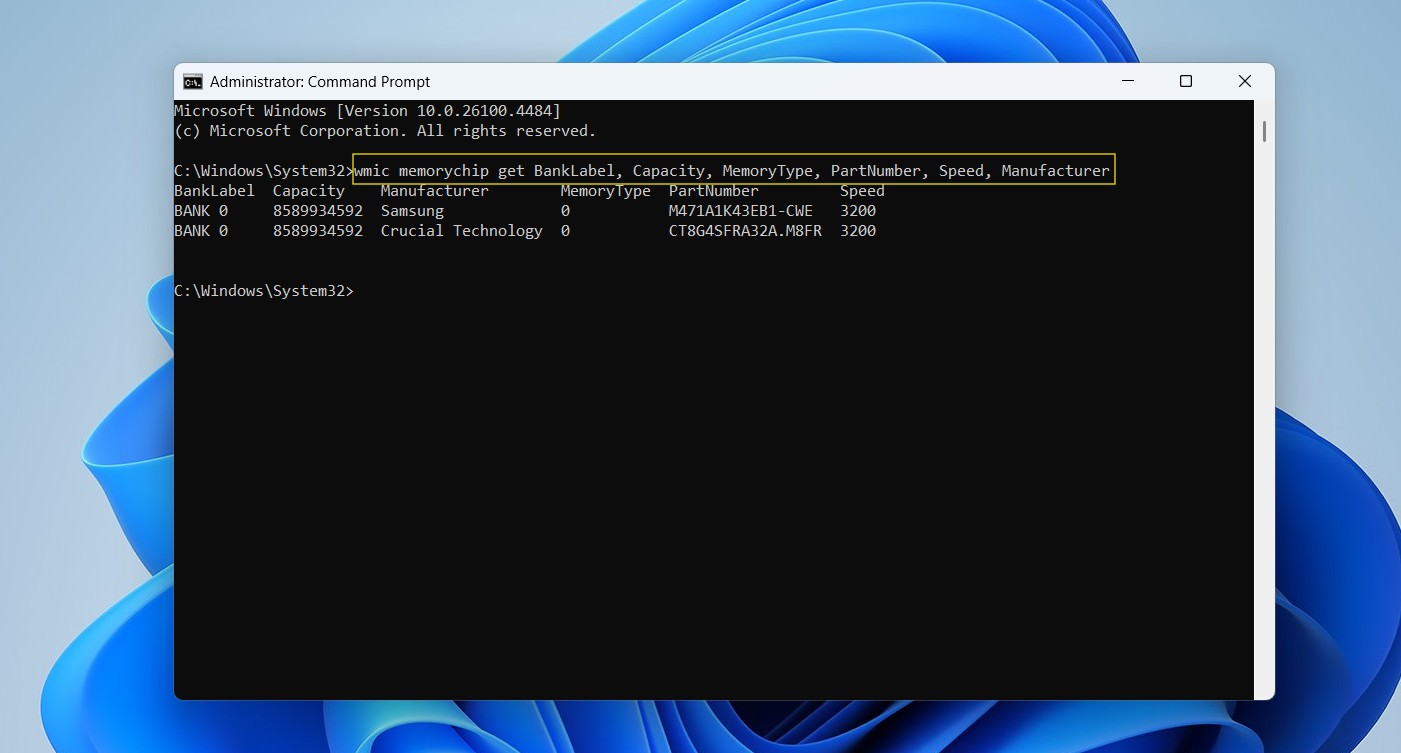The image size is (1401, 753).
Task: Click the last C:\Windows\System32> prompt line
Action: tap(264, 291)
